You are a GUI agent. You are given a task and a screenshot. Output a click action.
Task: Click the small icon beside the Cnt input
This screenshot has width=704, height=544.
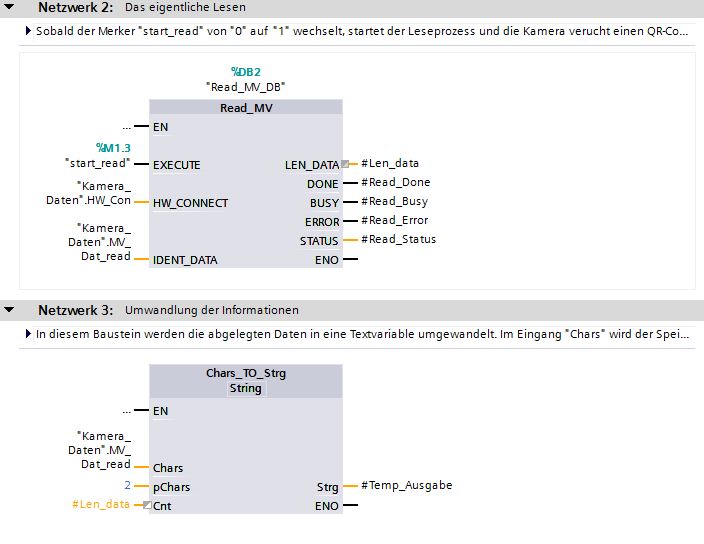coord(147,505)
